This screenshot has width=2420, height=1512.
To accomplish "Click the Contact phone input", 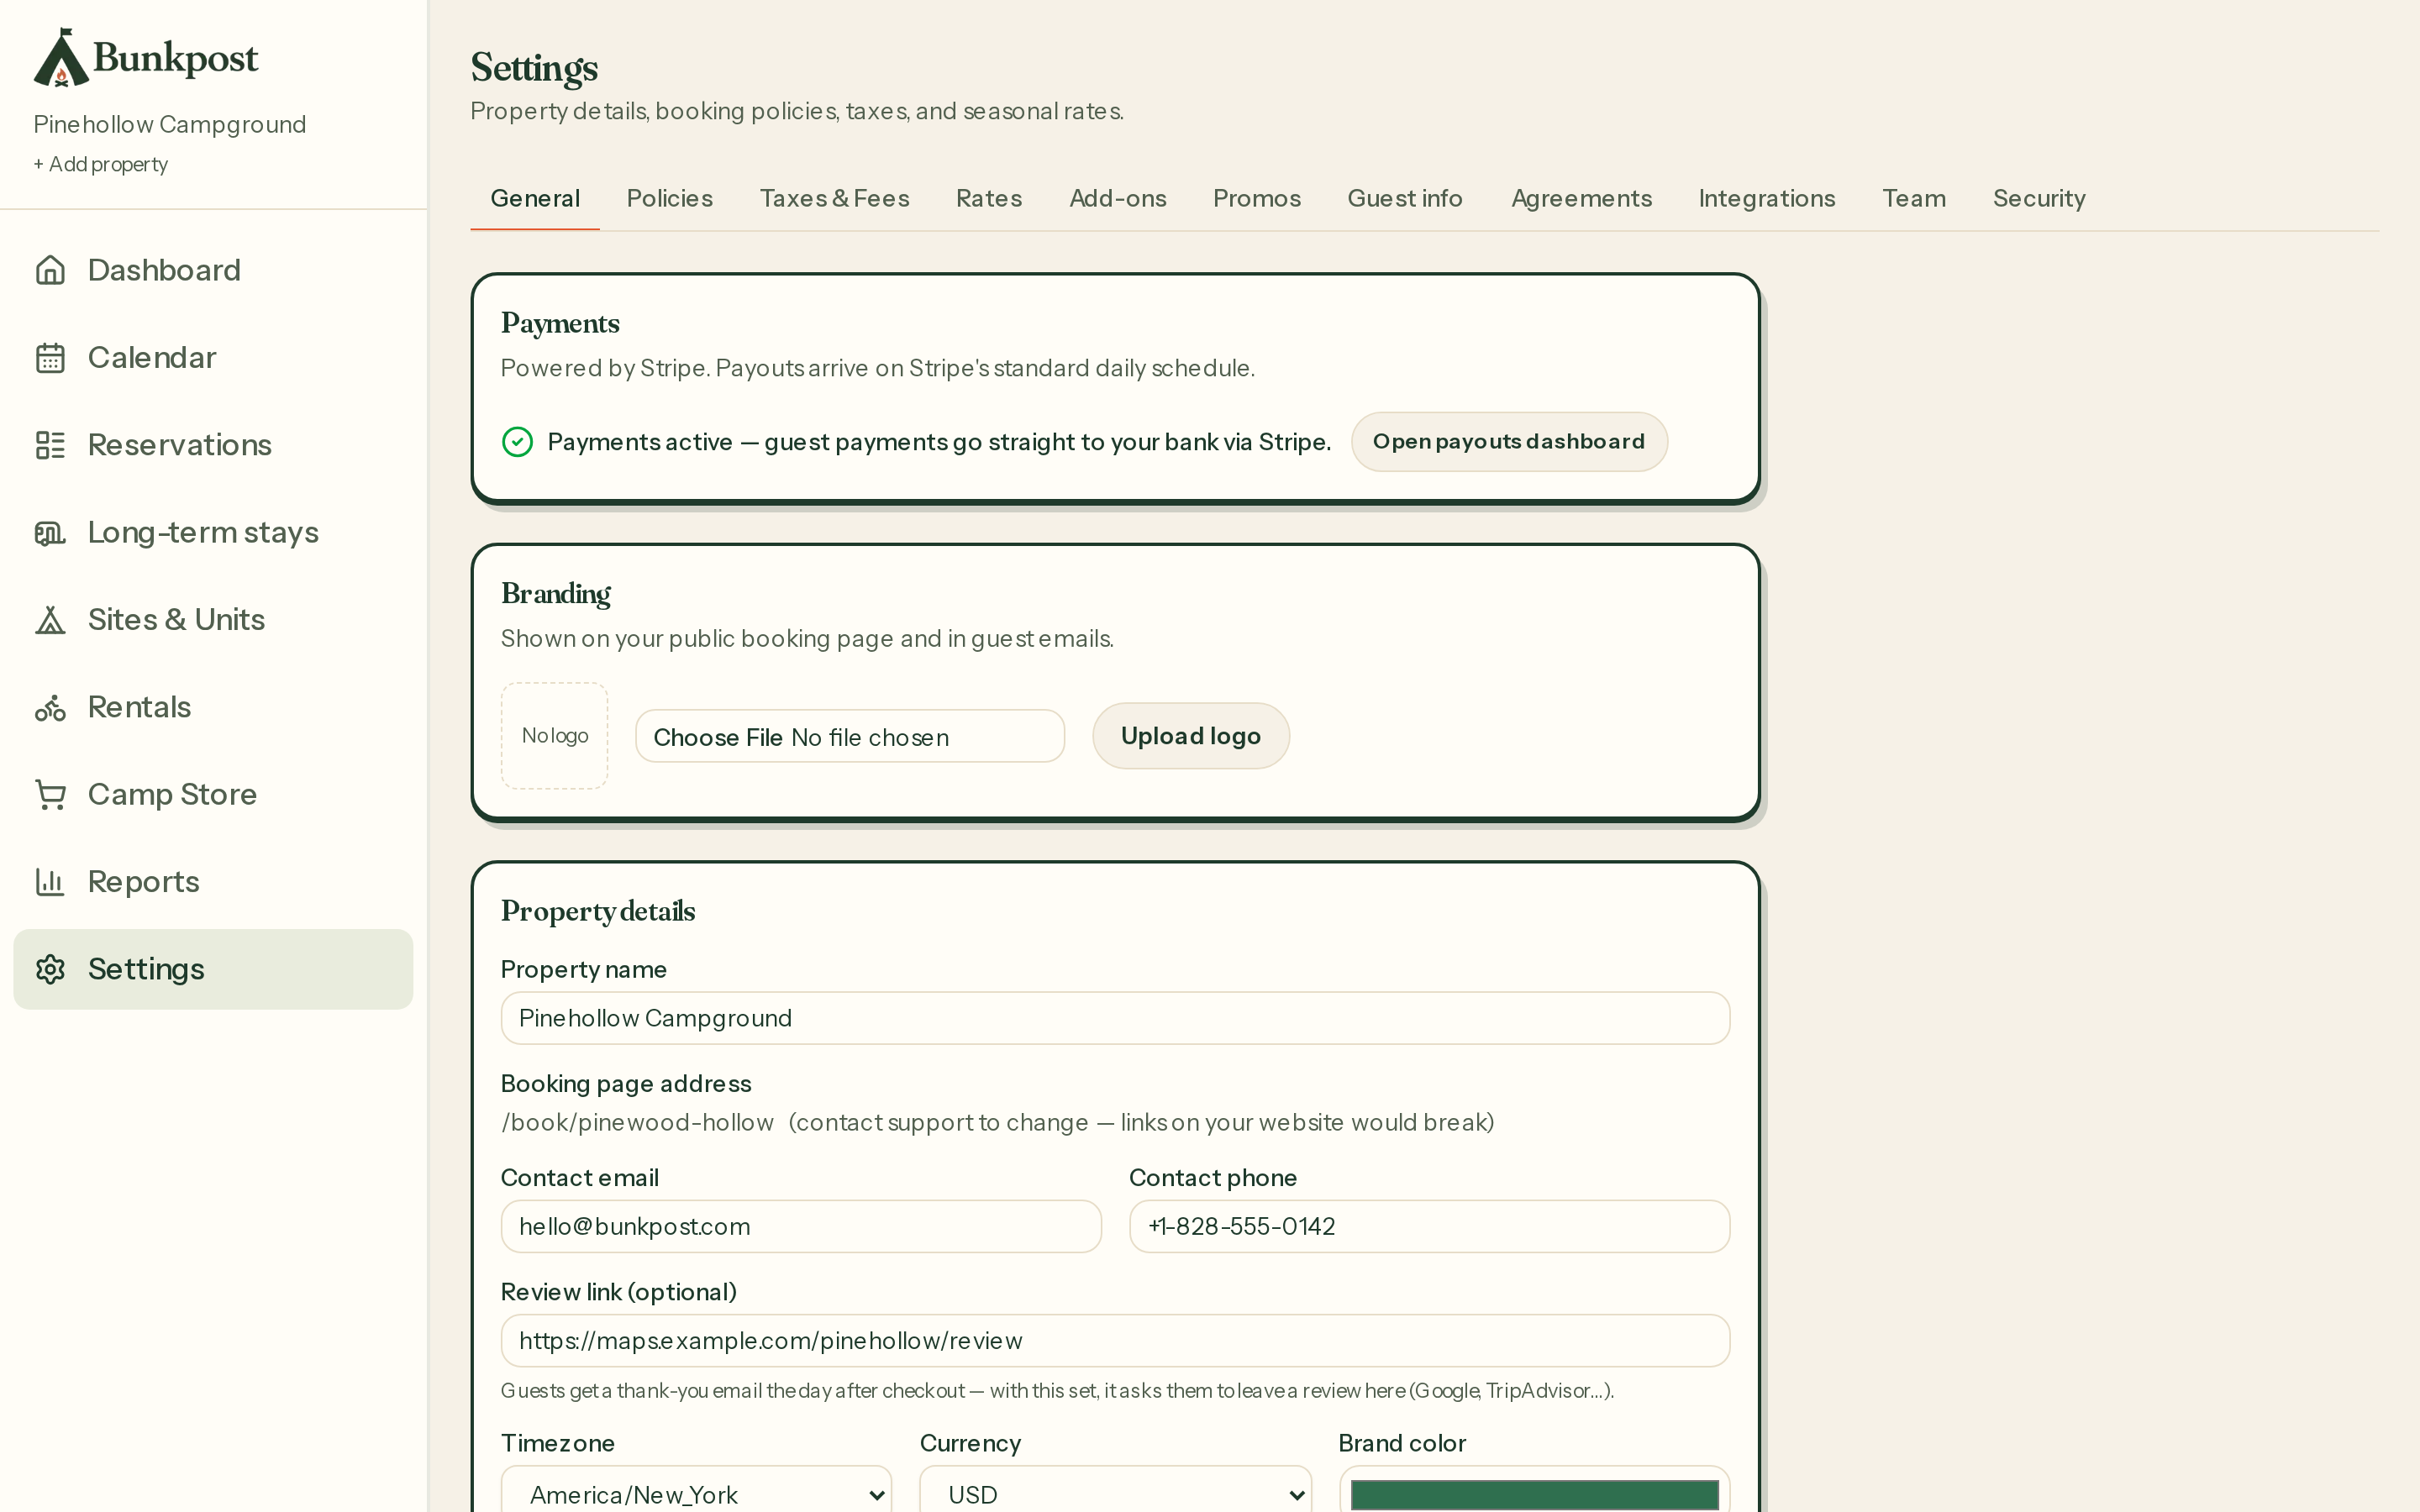I will pyautogui.click(x=1429, y=1226).
